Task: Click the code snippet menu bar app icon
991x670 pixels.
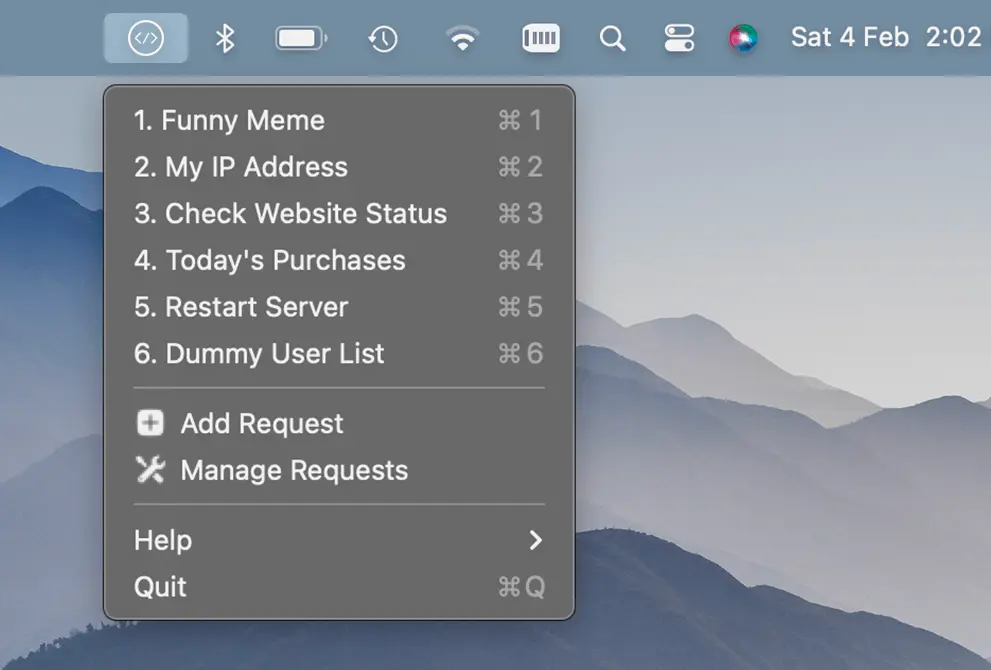Action: (145, 37)
